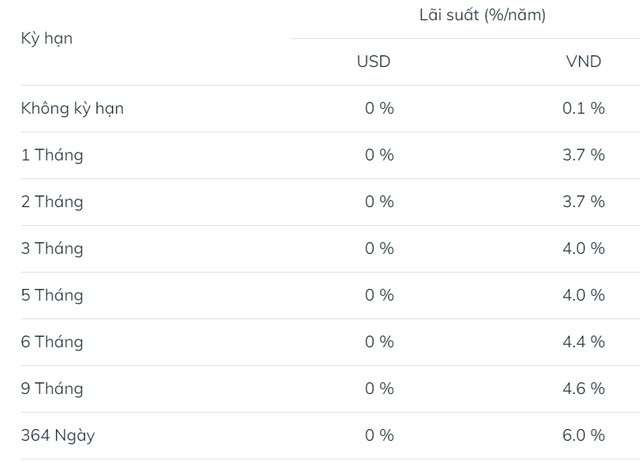Select the Không kỳ hạn row label
The height and width of the screenshot is (461, 640).
[x=72, y=109]
